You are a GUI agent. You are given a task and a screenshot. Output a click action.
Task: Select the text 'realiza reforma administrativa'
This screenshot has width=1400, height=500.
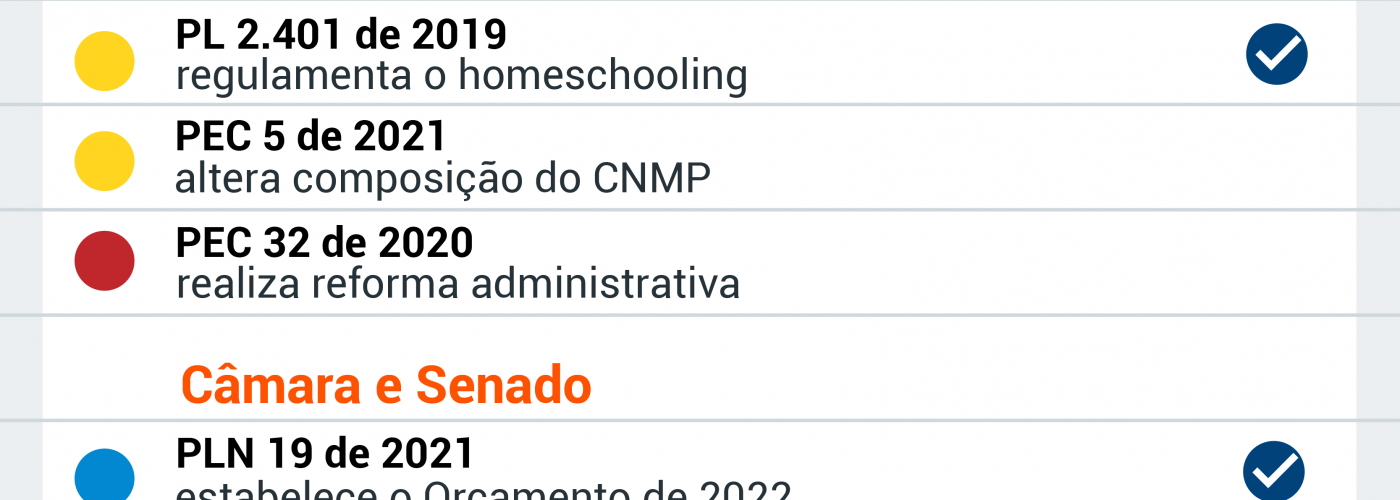coord(458,284)
